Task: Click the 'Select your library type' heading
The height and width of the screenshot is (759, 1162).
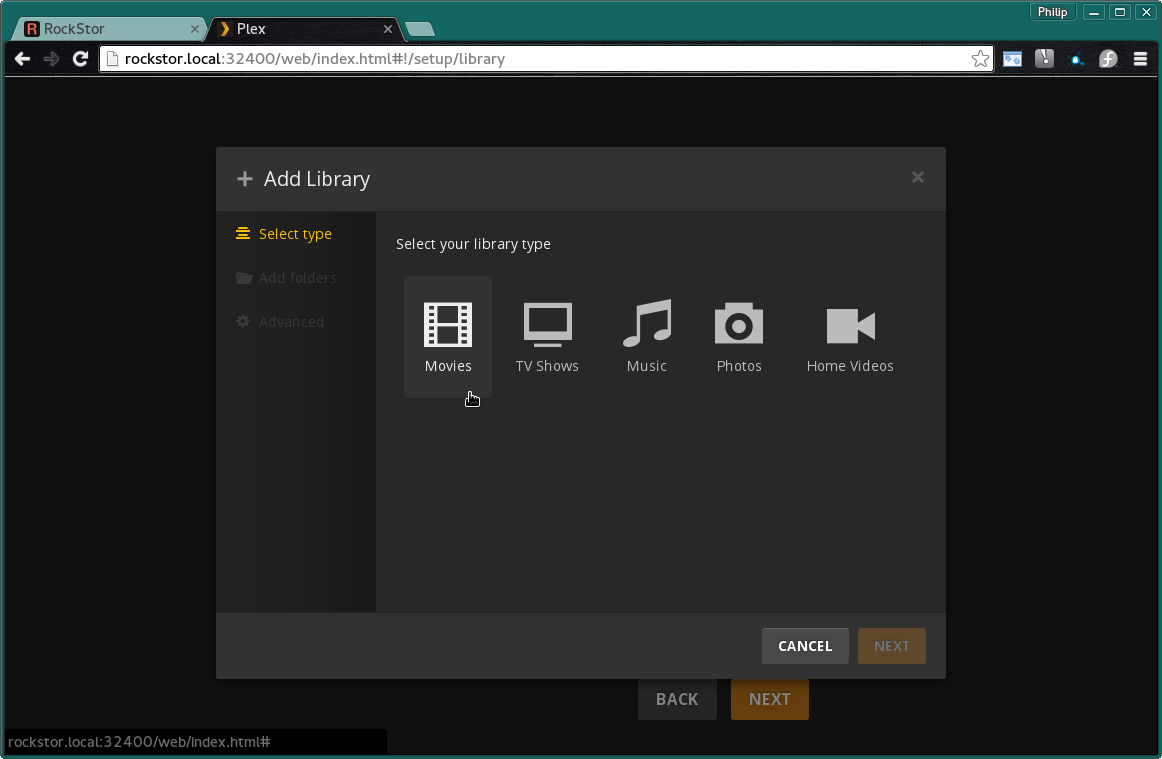Action: (473, 244)
